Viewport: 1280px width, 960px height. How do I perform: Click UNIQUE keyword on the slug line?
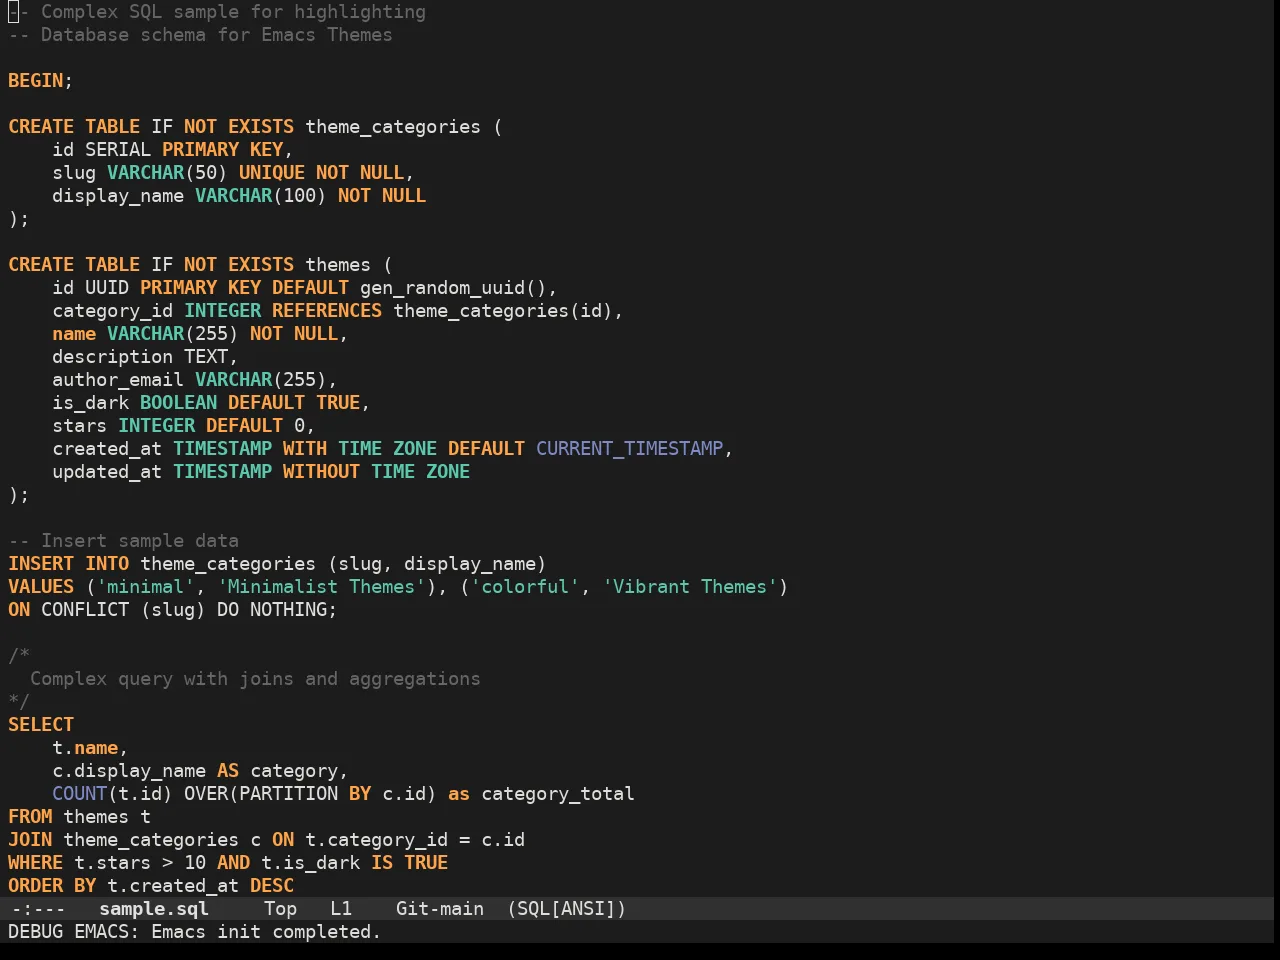pyautogui.click(x=272, y=173)
